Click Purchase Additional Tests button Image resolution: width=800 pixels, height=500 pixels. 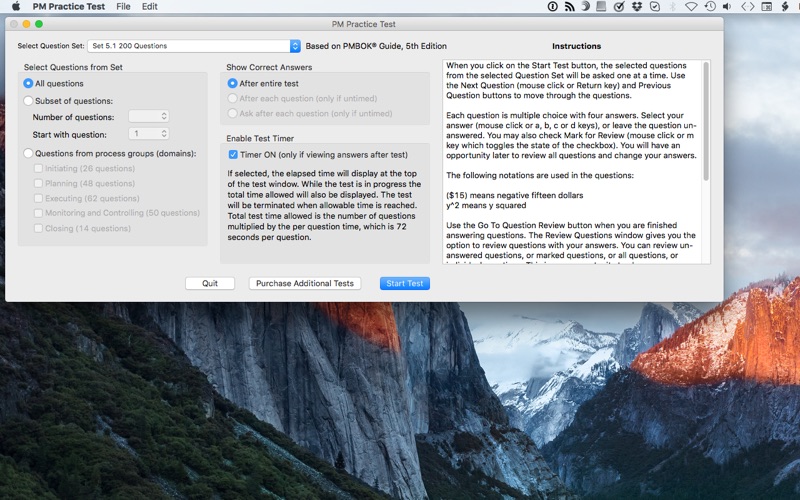click(x=305, y=283)
